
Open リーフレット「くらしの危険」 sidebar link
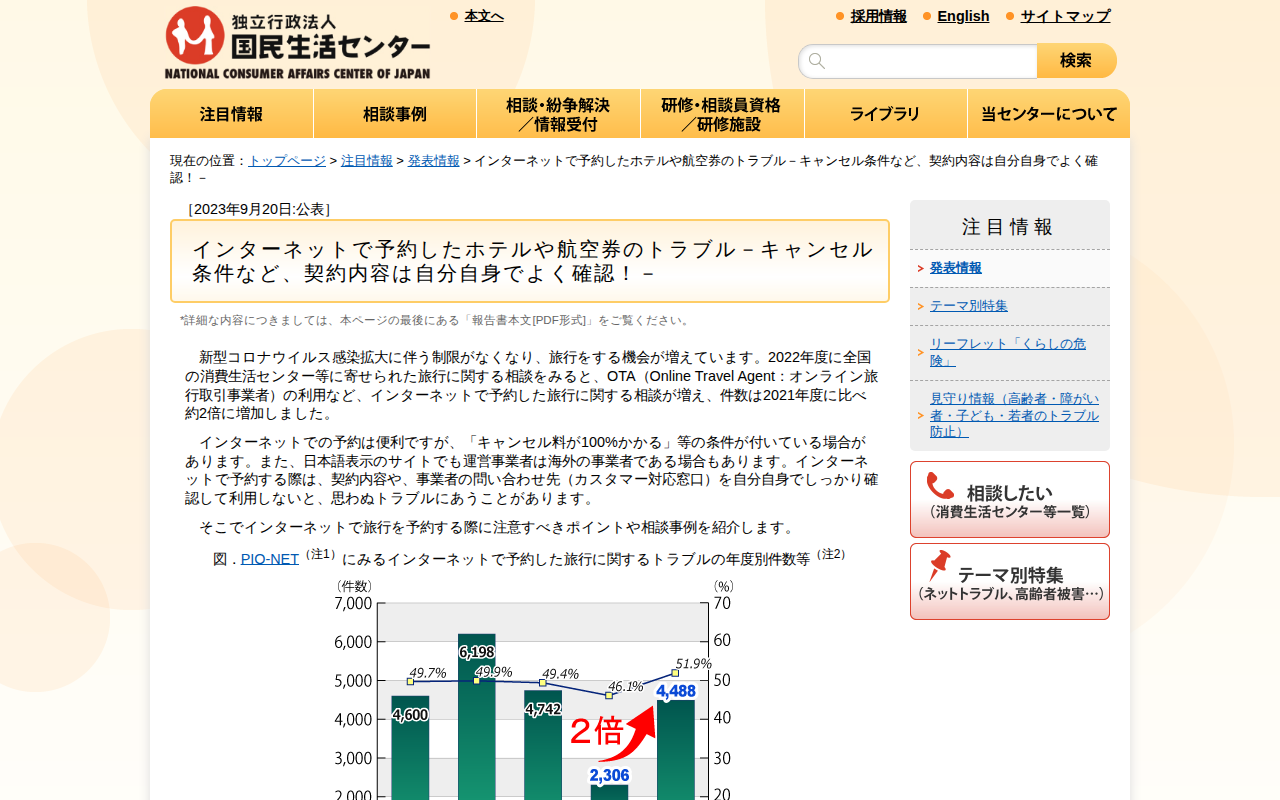click(1008, 352)
